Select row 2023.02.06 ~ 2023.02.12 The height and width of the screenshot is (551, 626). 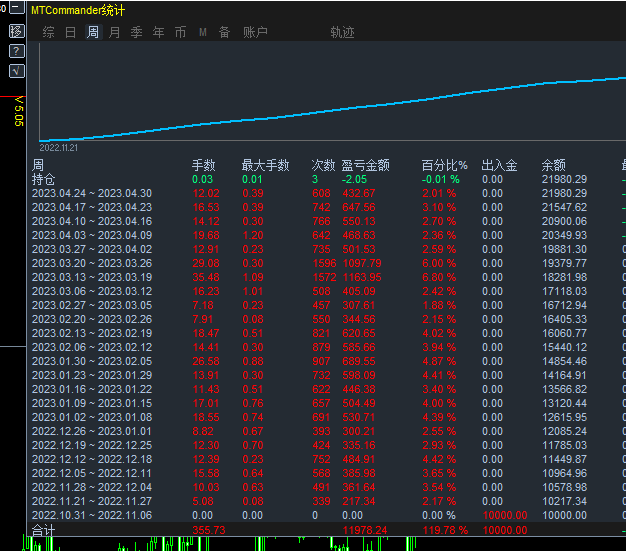(326, 347)
